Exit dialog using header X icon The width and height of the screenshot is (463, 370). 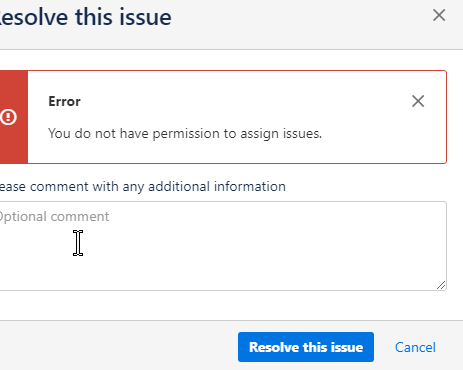point(439,15)
